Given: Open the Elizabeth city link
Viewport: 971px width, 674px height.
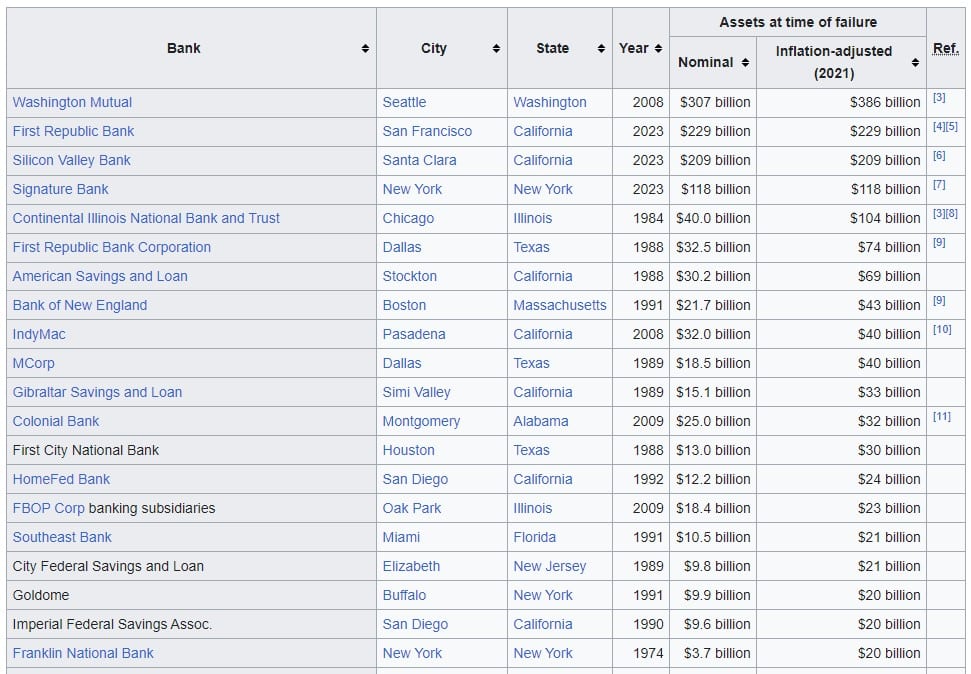Looking at the screenshot, I should [411, 566].
